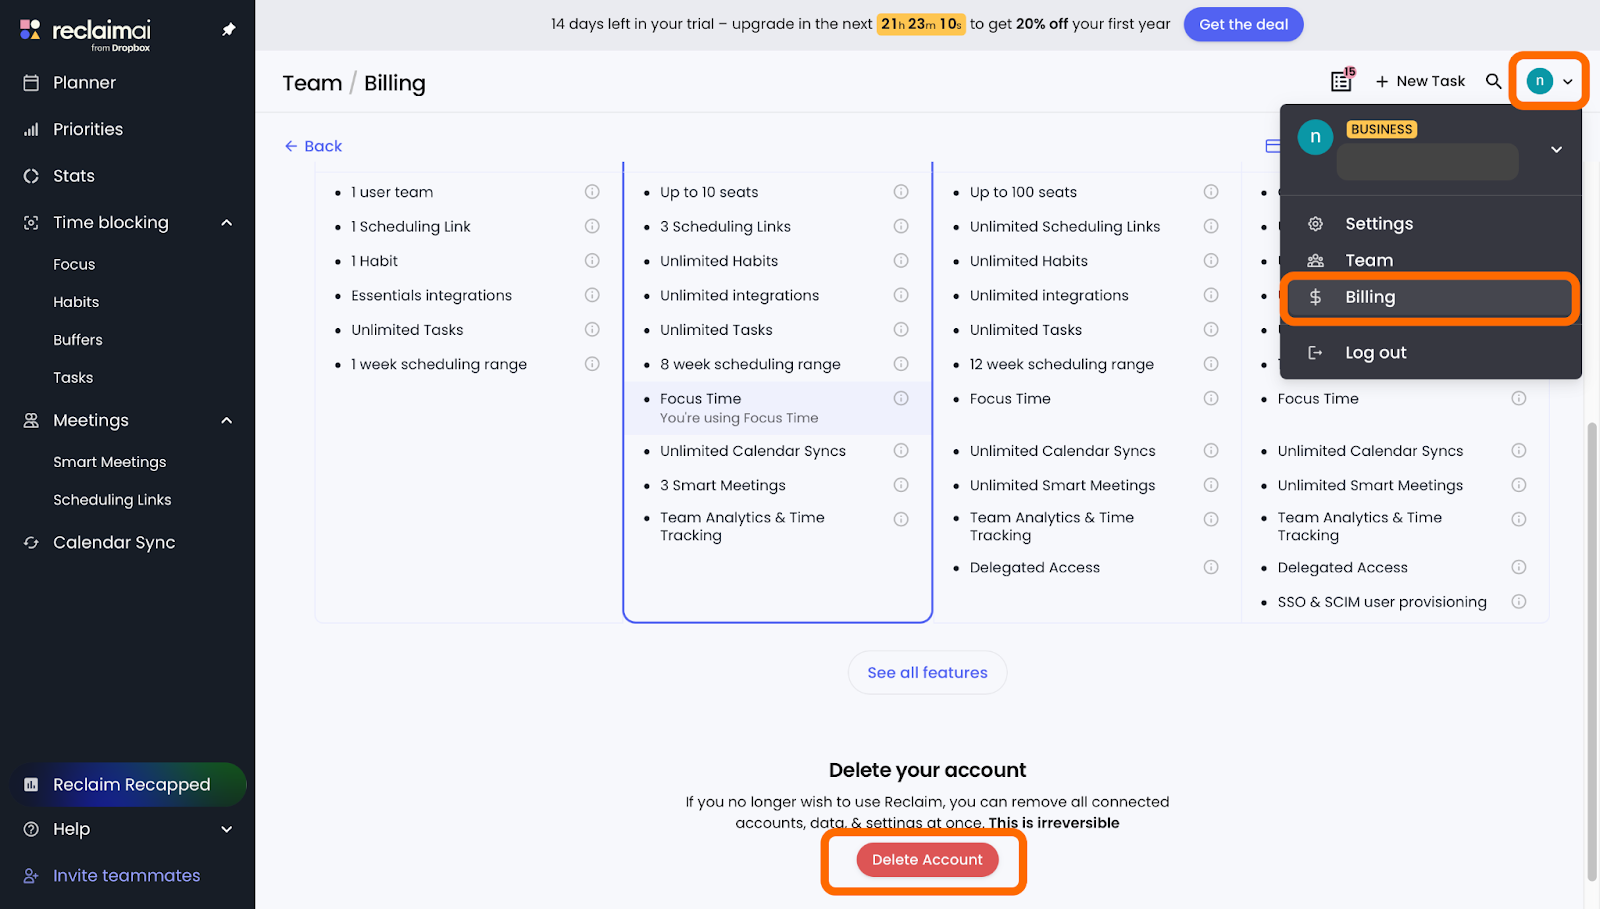Click the Delete Account button
Screen dimensions: 1600x909
(x=927, y=860)
